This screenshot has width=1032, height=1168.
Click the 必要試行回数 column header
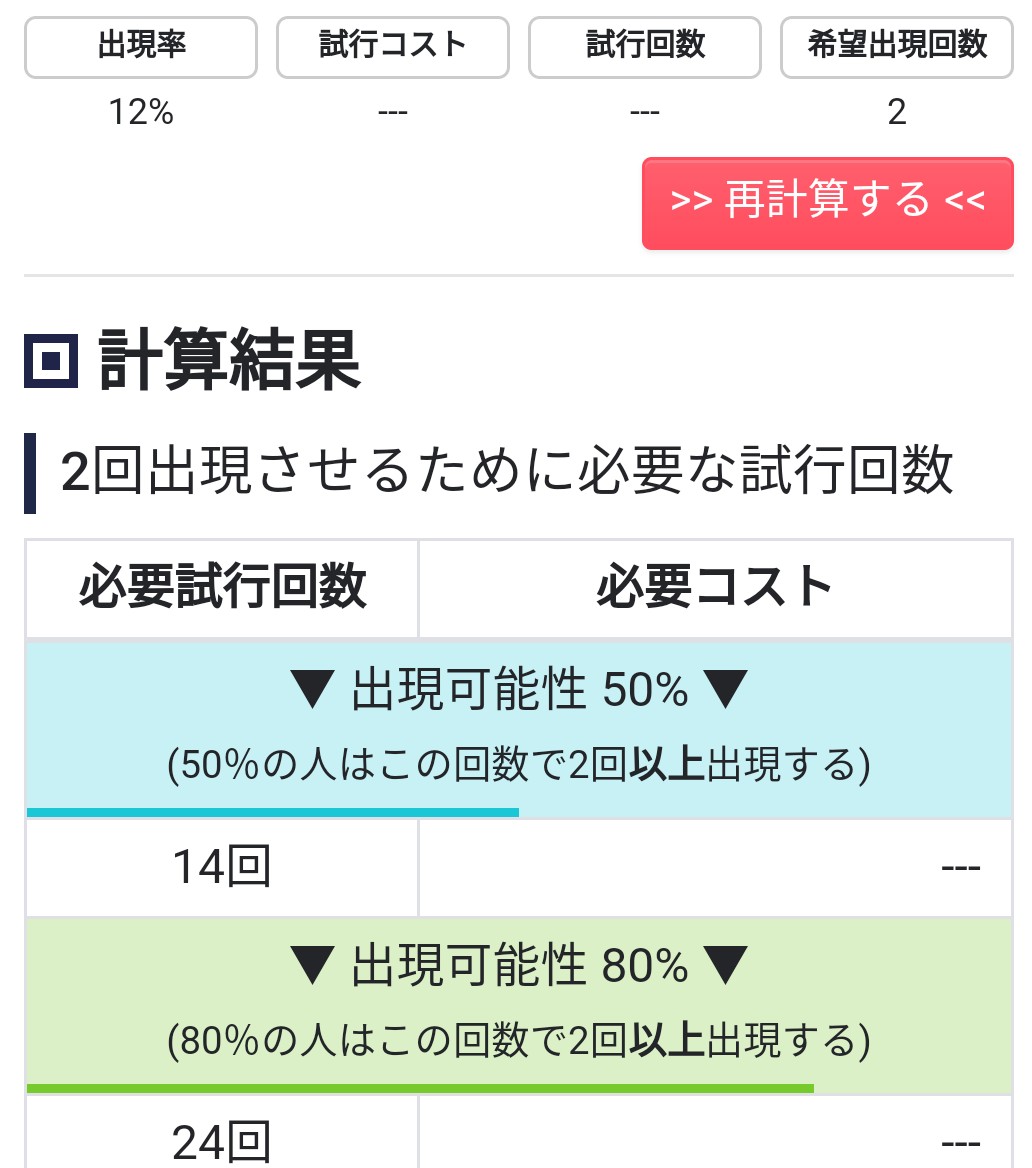pyautogui.click(x=222, y=588)
